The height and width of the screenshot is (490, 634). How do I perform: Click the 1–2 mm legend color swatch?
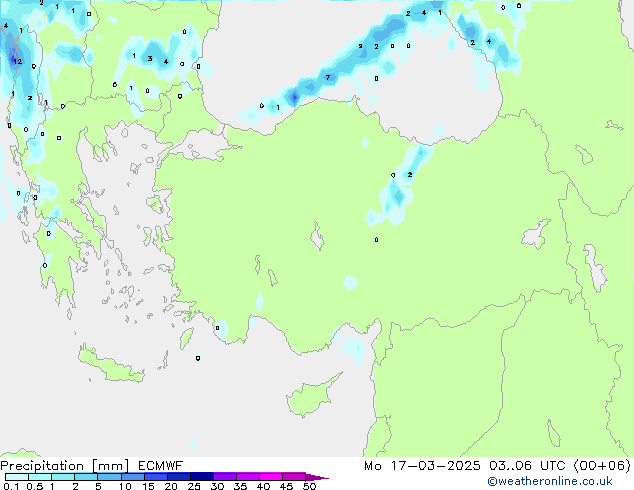click(63, 477)
